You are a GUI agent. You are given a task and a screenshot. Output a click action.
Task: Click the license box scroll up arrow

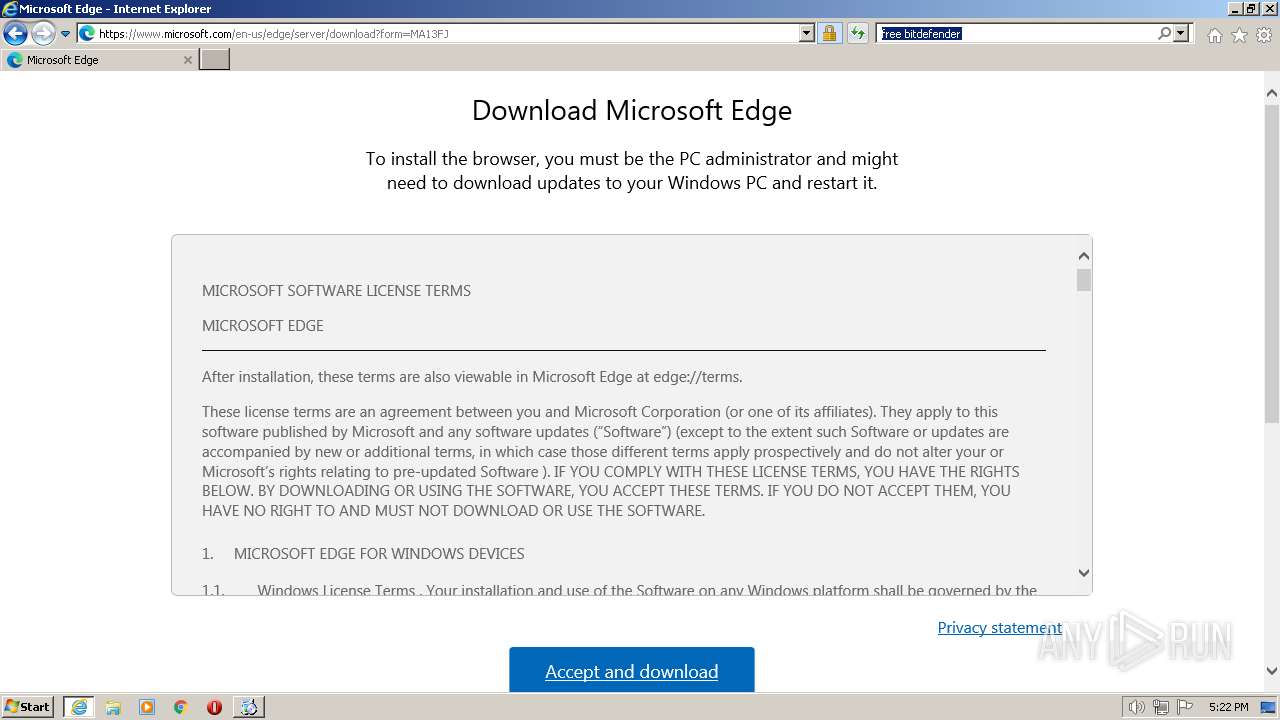pos(1084,256)
